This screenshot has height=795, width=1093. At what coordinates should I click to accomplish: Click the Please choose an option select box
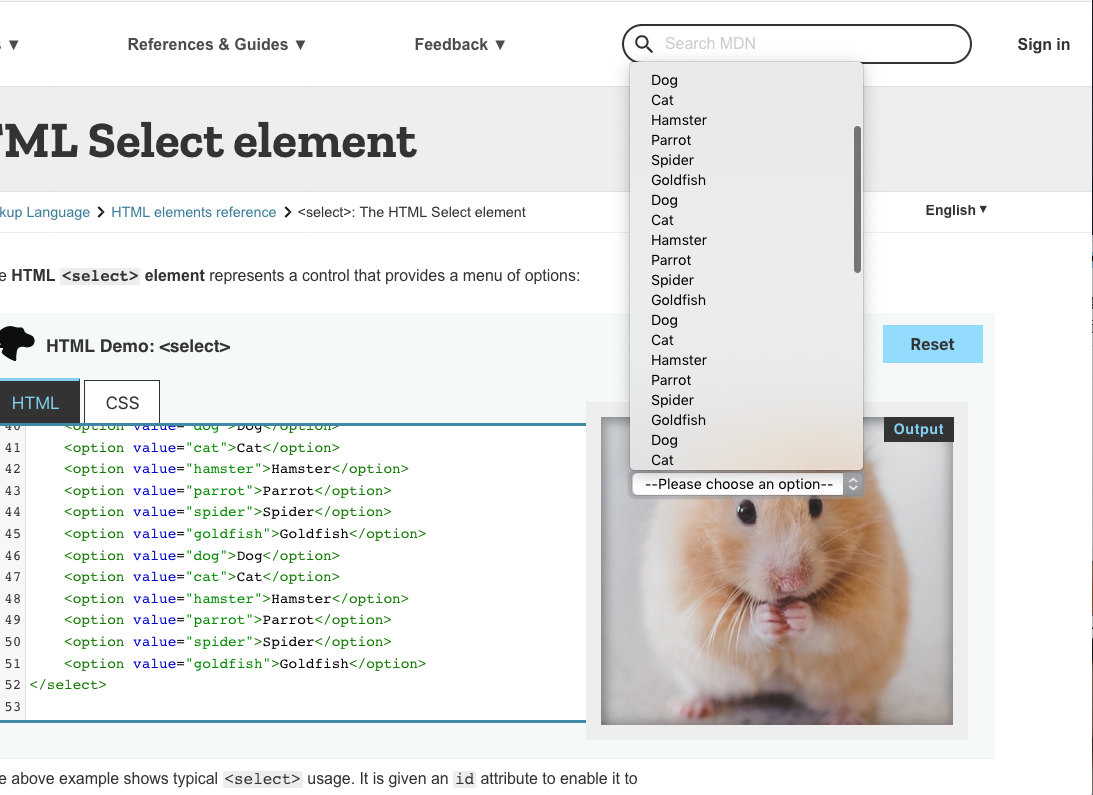tap(747, 484)
